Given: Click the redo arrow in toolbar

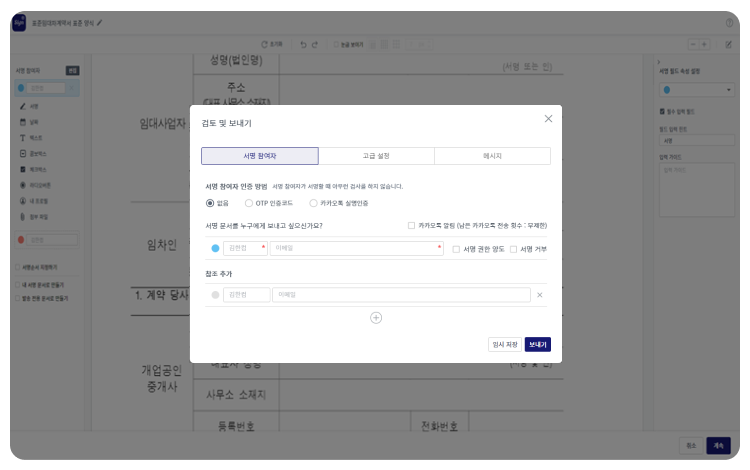Looking at the screenshot, I should coord(316,44).
